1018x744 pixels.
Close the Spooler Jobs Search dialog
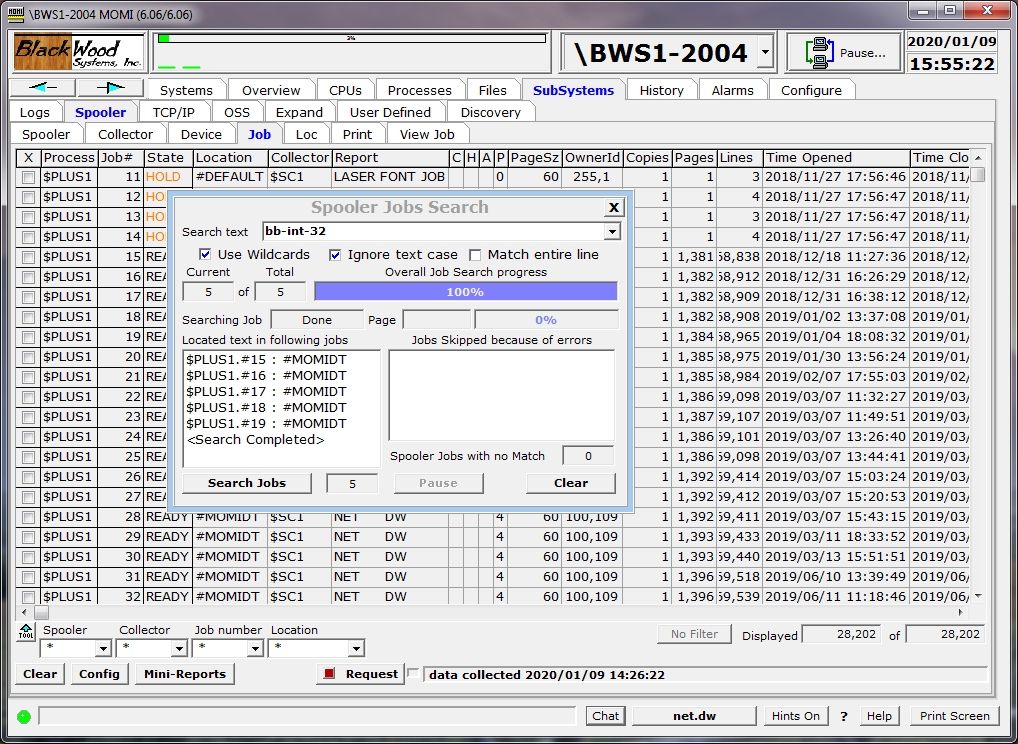614,208
